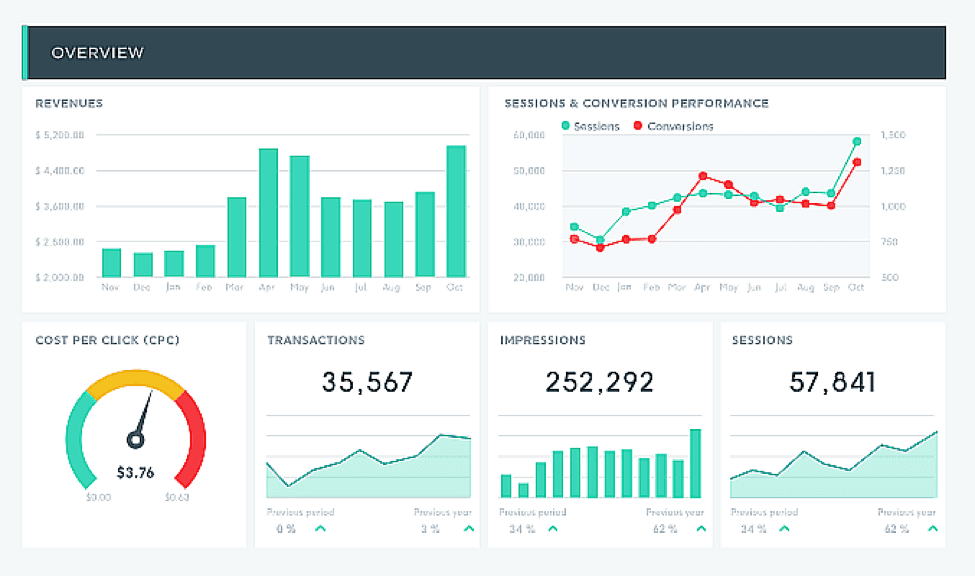
Task: Click the yellow zone of the CPC gauge
Action: point(133,378)
